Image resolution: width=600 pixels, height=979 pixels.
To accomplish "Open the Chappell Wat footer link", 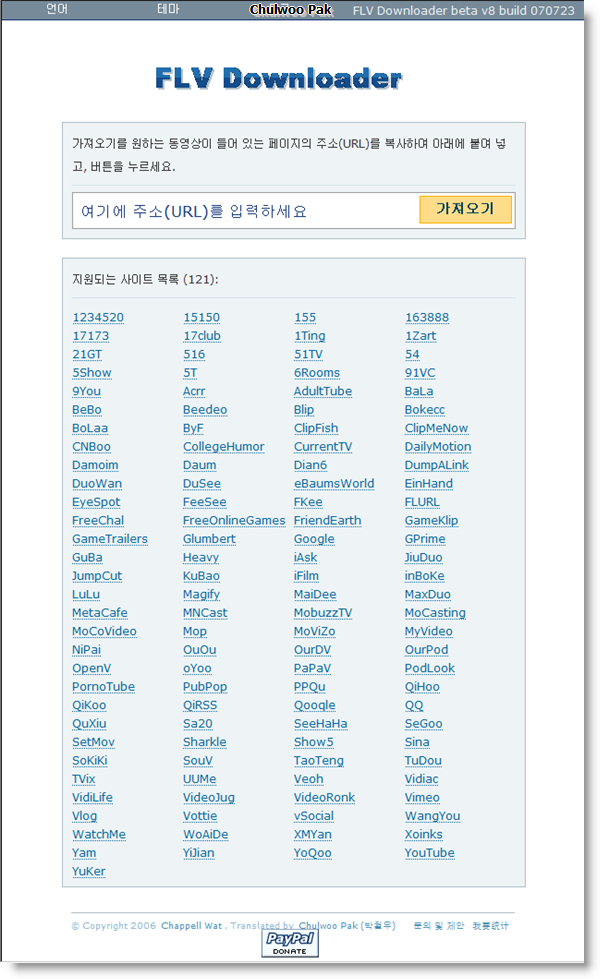I will (192, 925).
